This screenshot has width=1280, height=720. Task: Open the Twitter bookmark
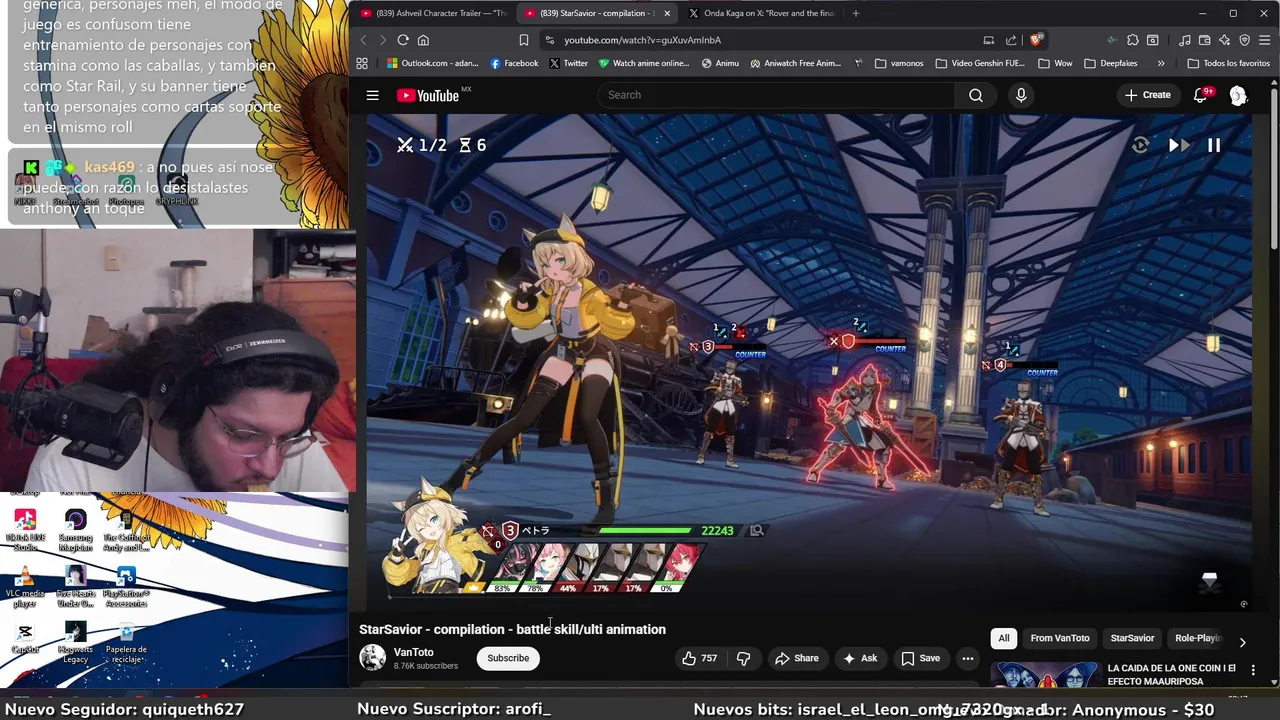(568, 63)
